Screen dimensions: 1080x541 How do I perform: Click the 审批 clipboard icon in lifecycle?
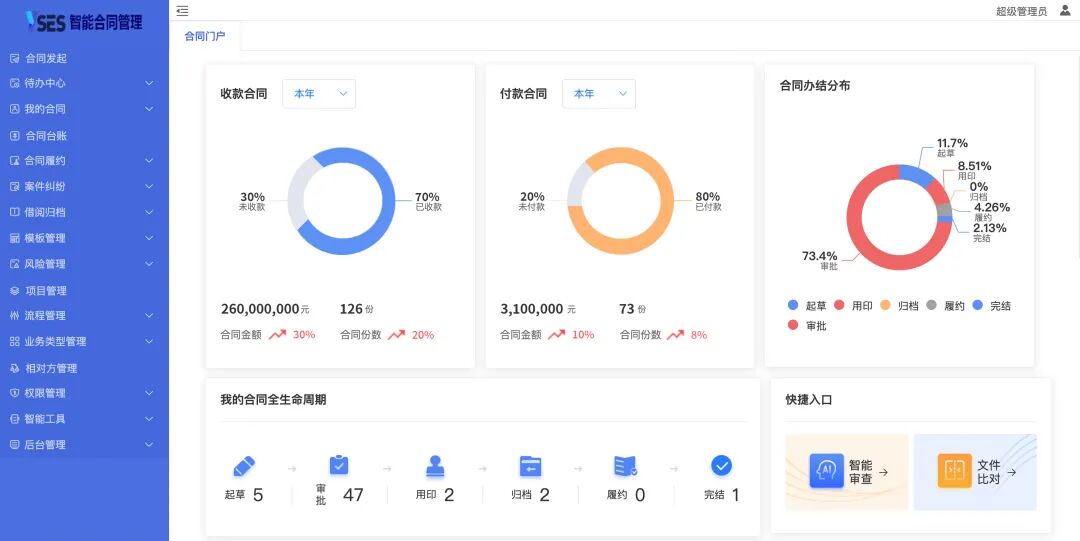[339, 465]
